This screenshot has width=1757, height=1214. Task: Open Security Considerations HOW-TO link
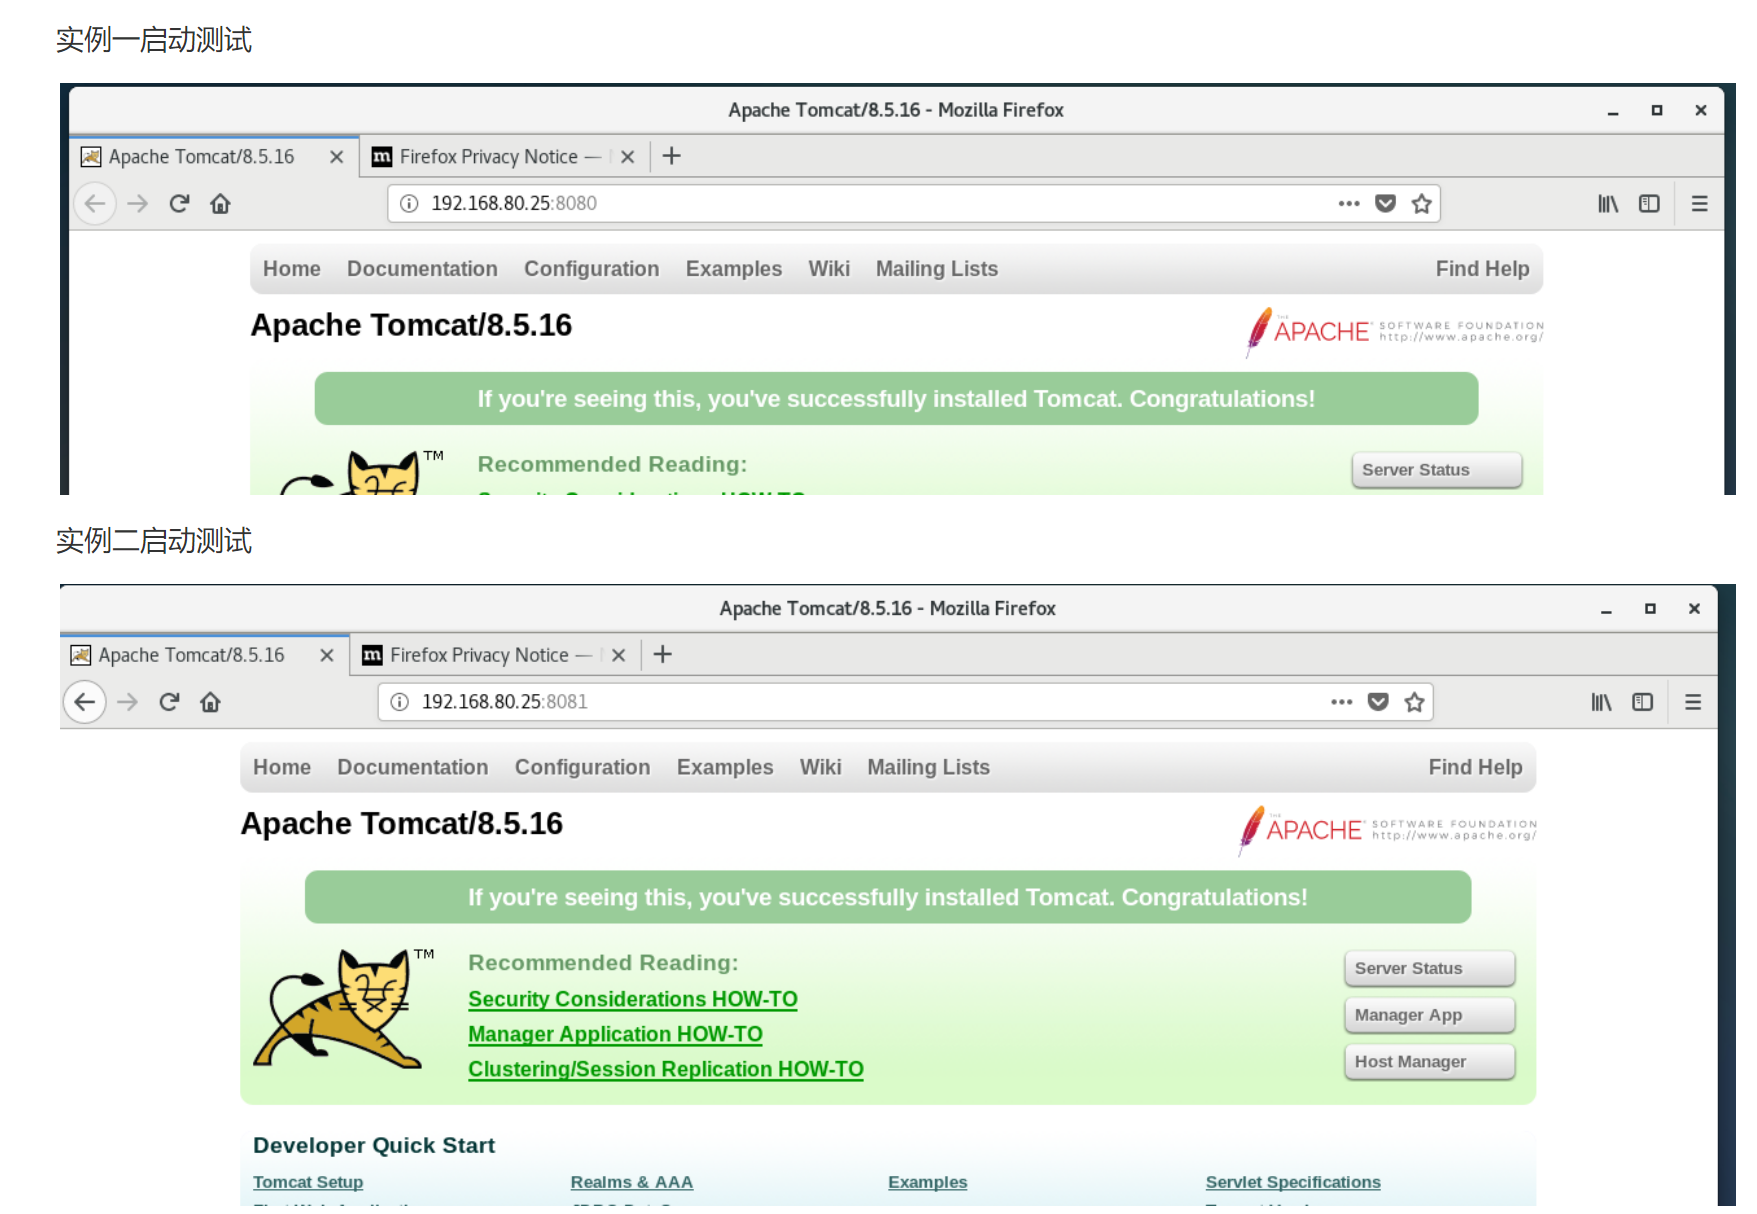click(x=633, y=999)
